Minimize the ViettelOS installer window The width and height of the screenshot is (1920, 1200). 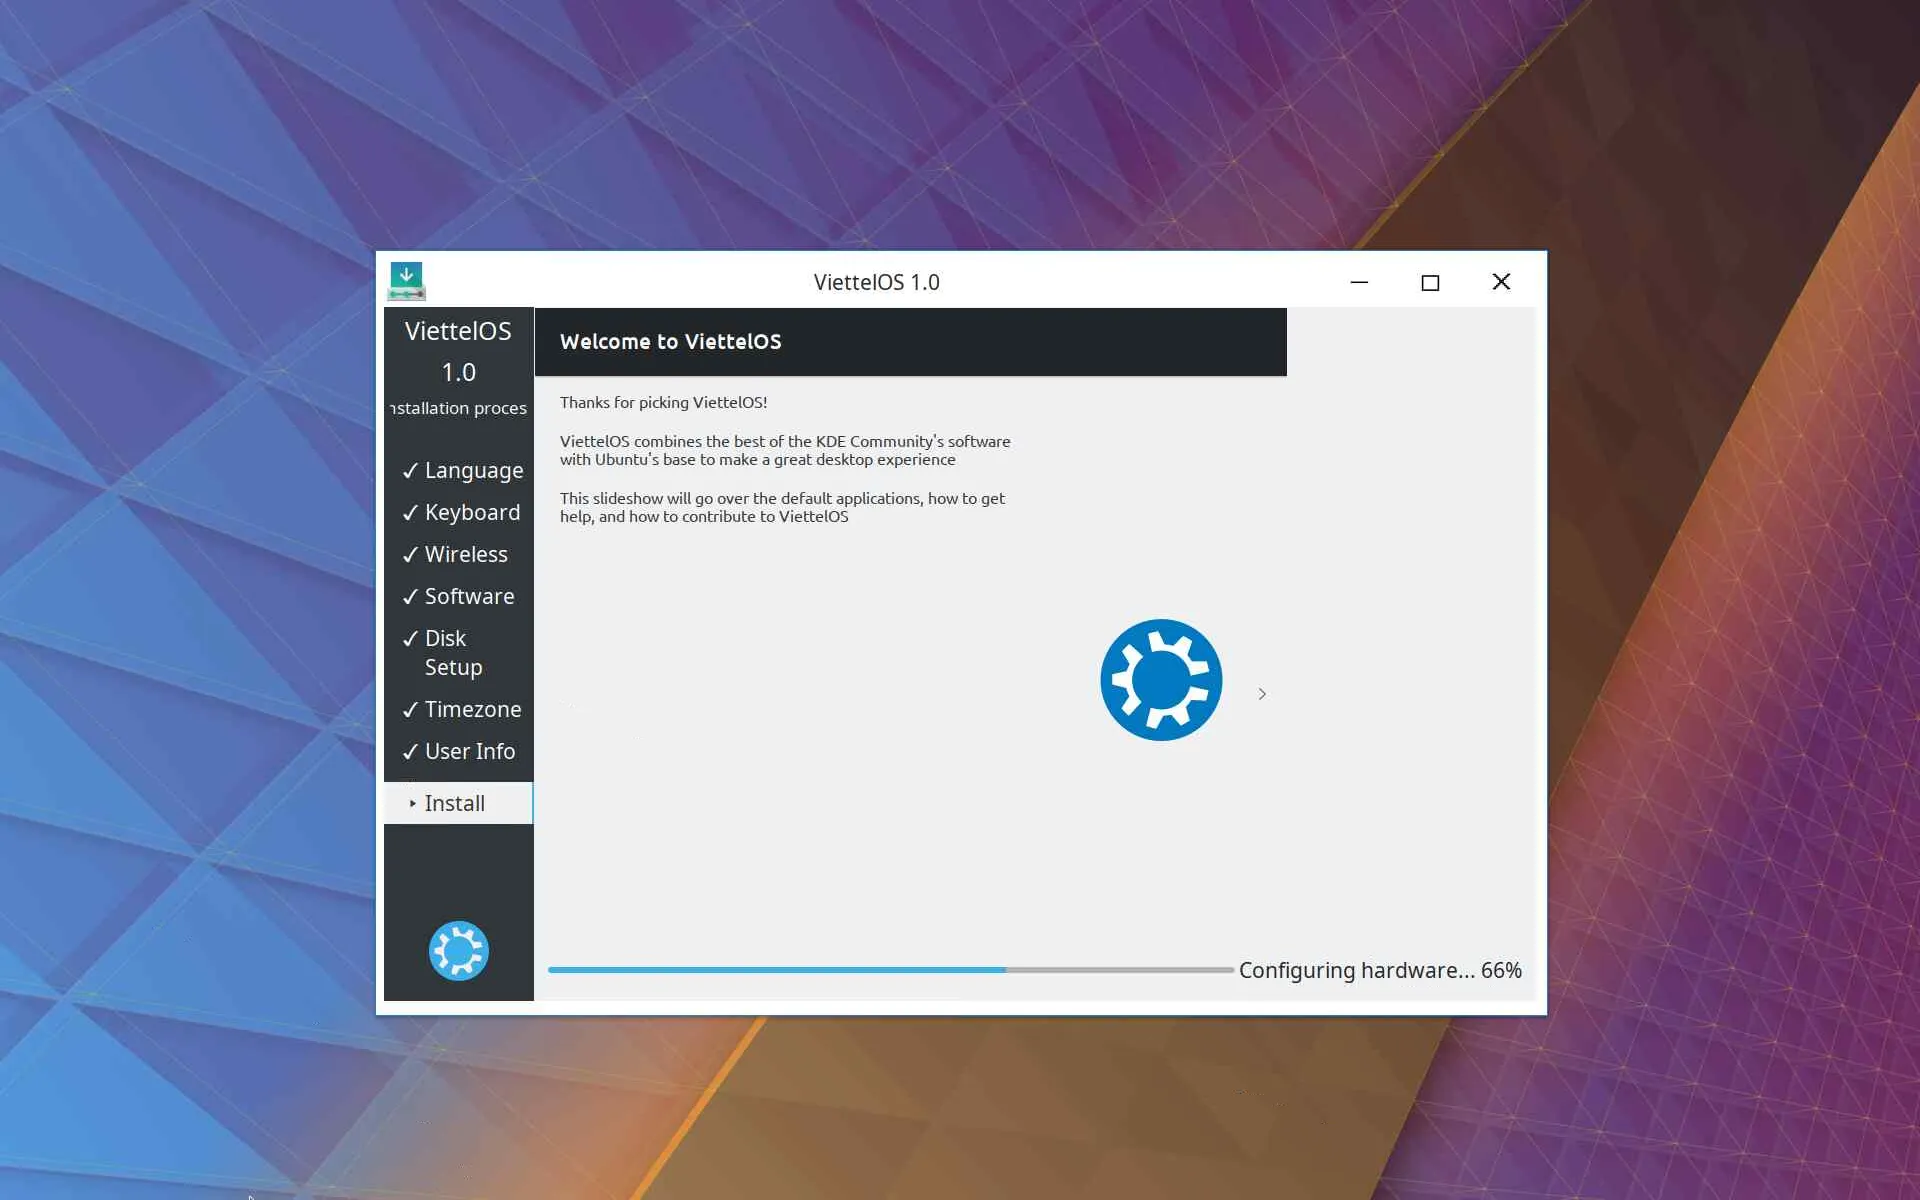(x=1359, y=283)
